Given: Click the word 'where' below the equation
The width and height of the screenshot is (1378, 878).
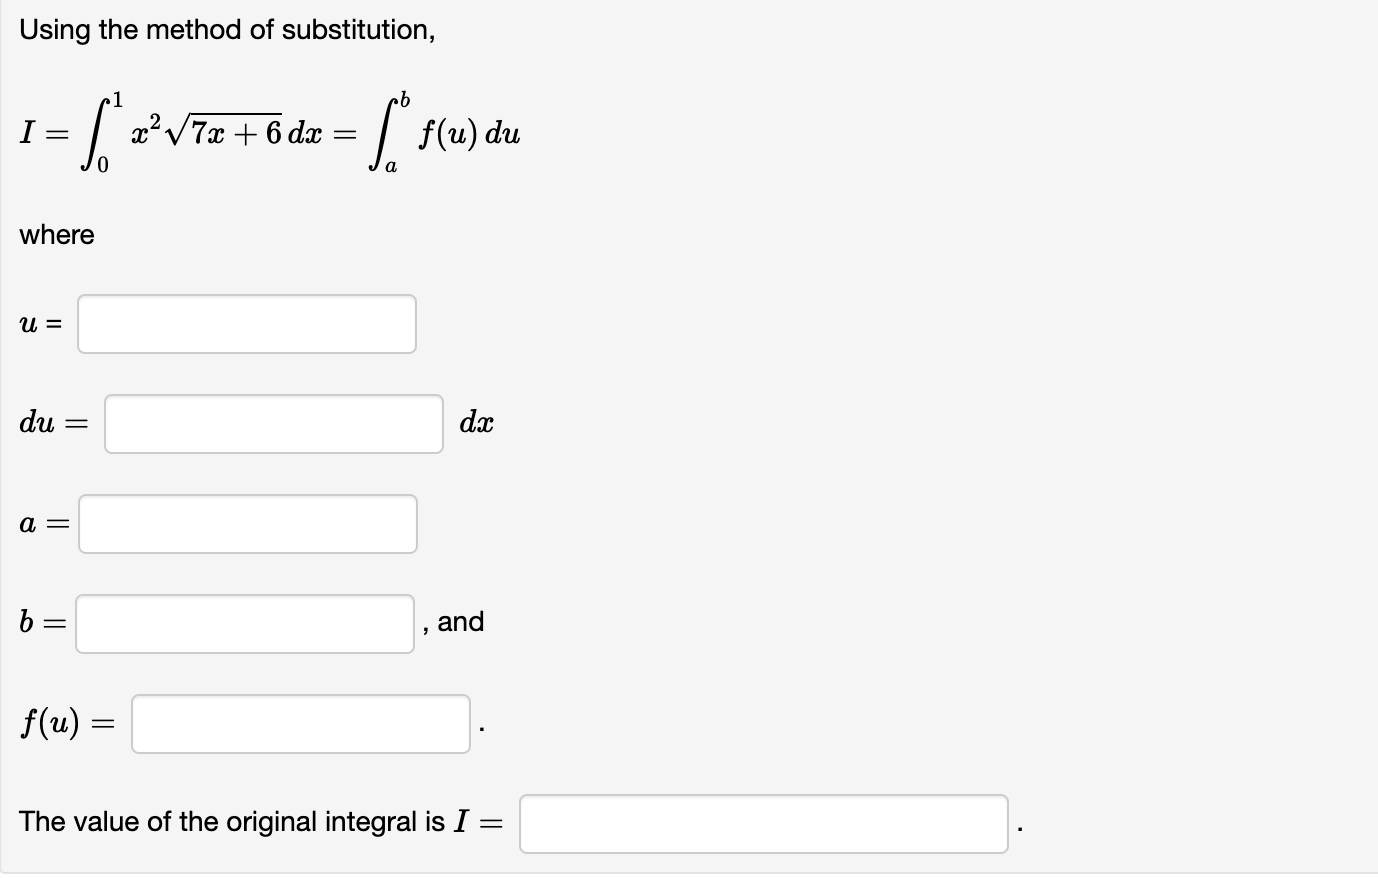Looking at the screenshot, I should pyautogui.click(x=56, y=235).
